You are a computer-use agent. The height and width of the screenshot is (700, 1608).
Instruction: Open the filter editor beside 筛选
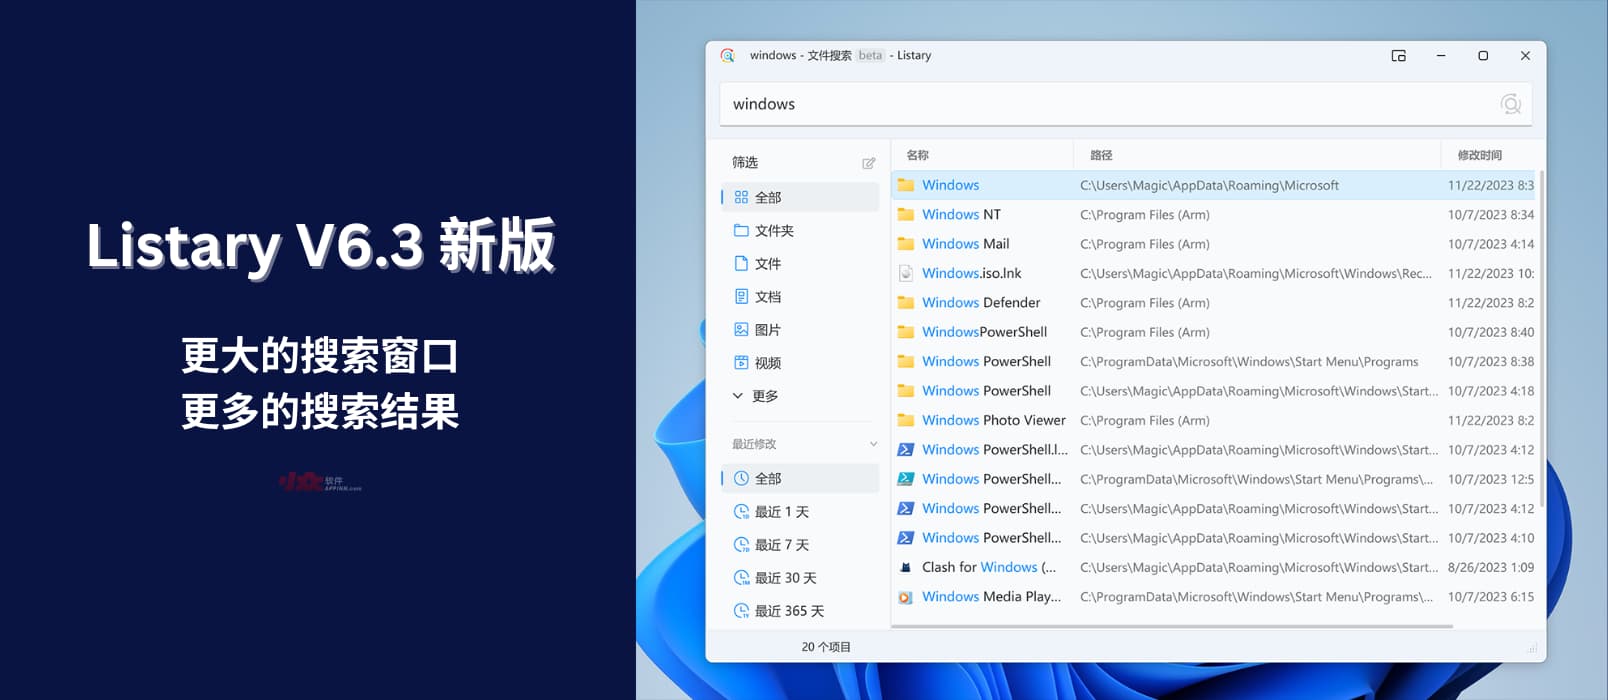[x=868, y=163]
